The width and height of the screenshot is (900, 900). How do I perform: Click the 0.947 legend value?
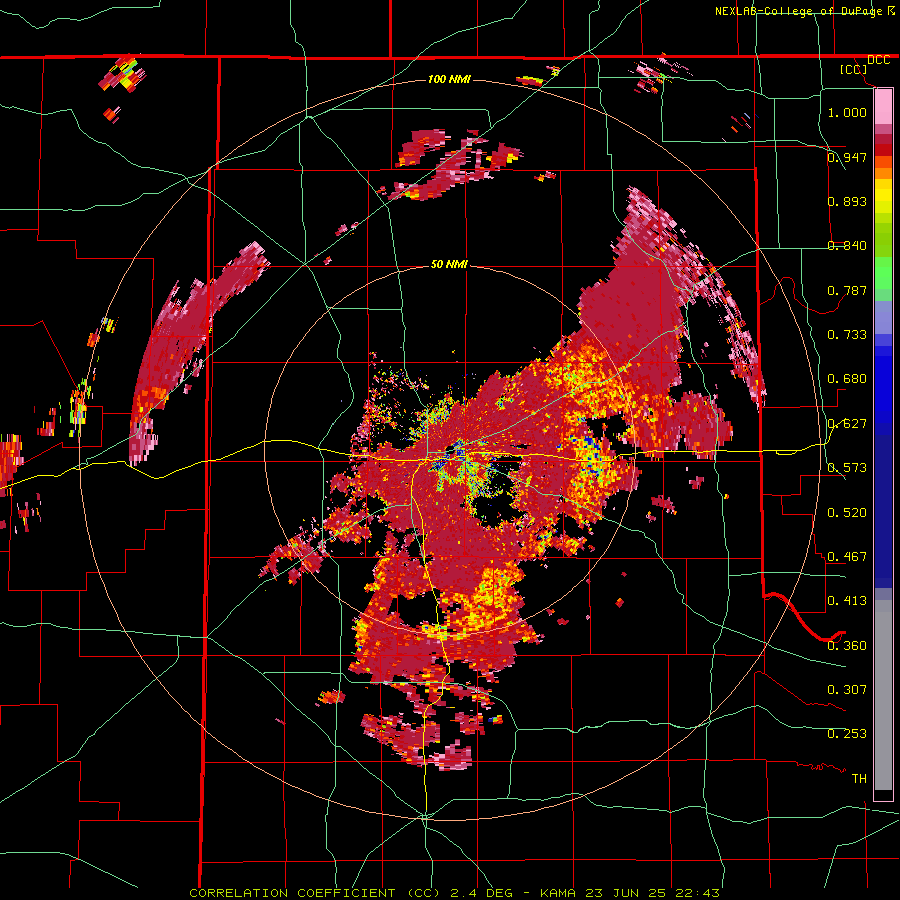pyautogui.click(x=847, y=157)
